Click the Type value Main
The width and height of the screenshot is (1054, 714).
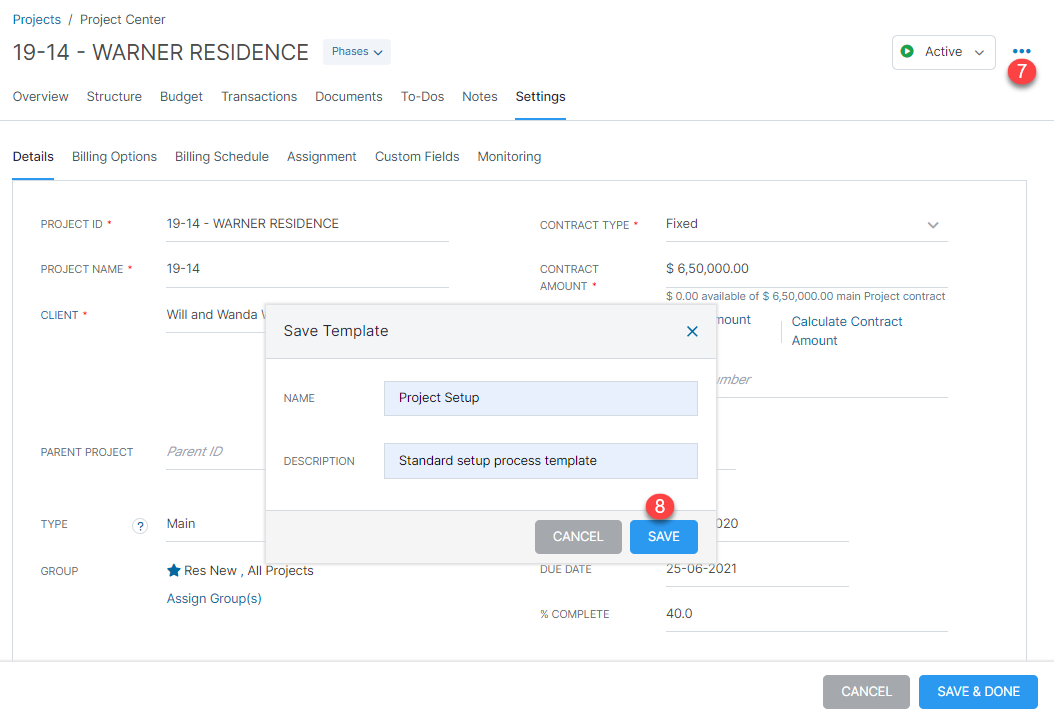point(181,524)
